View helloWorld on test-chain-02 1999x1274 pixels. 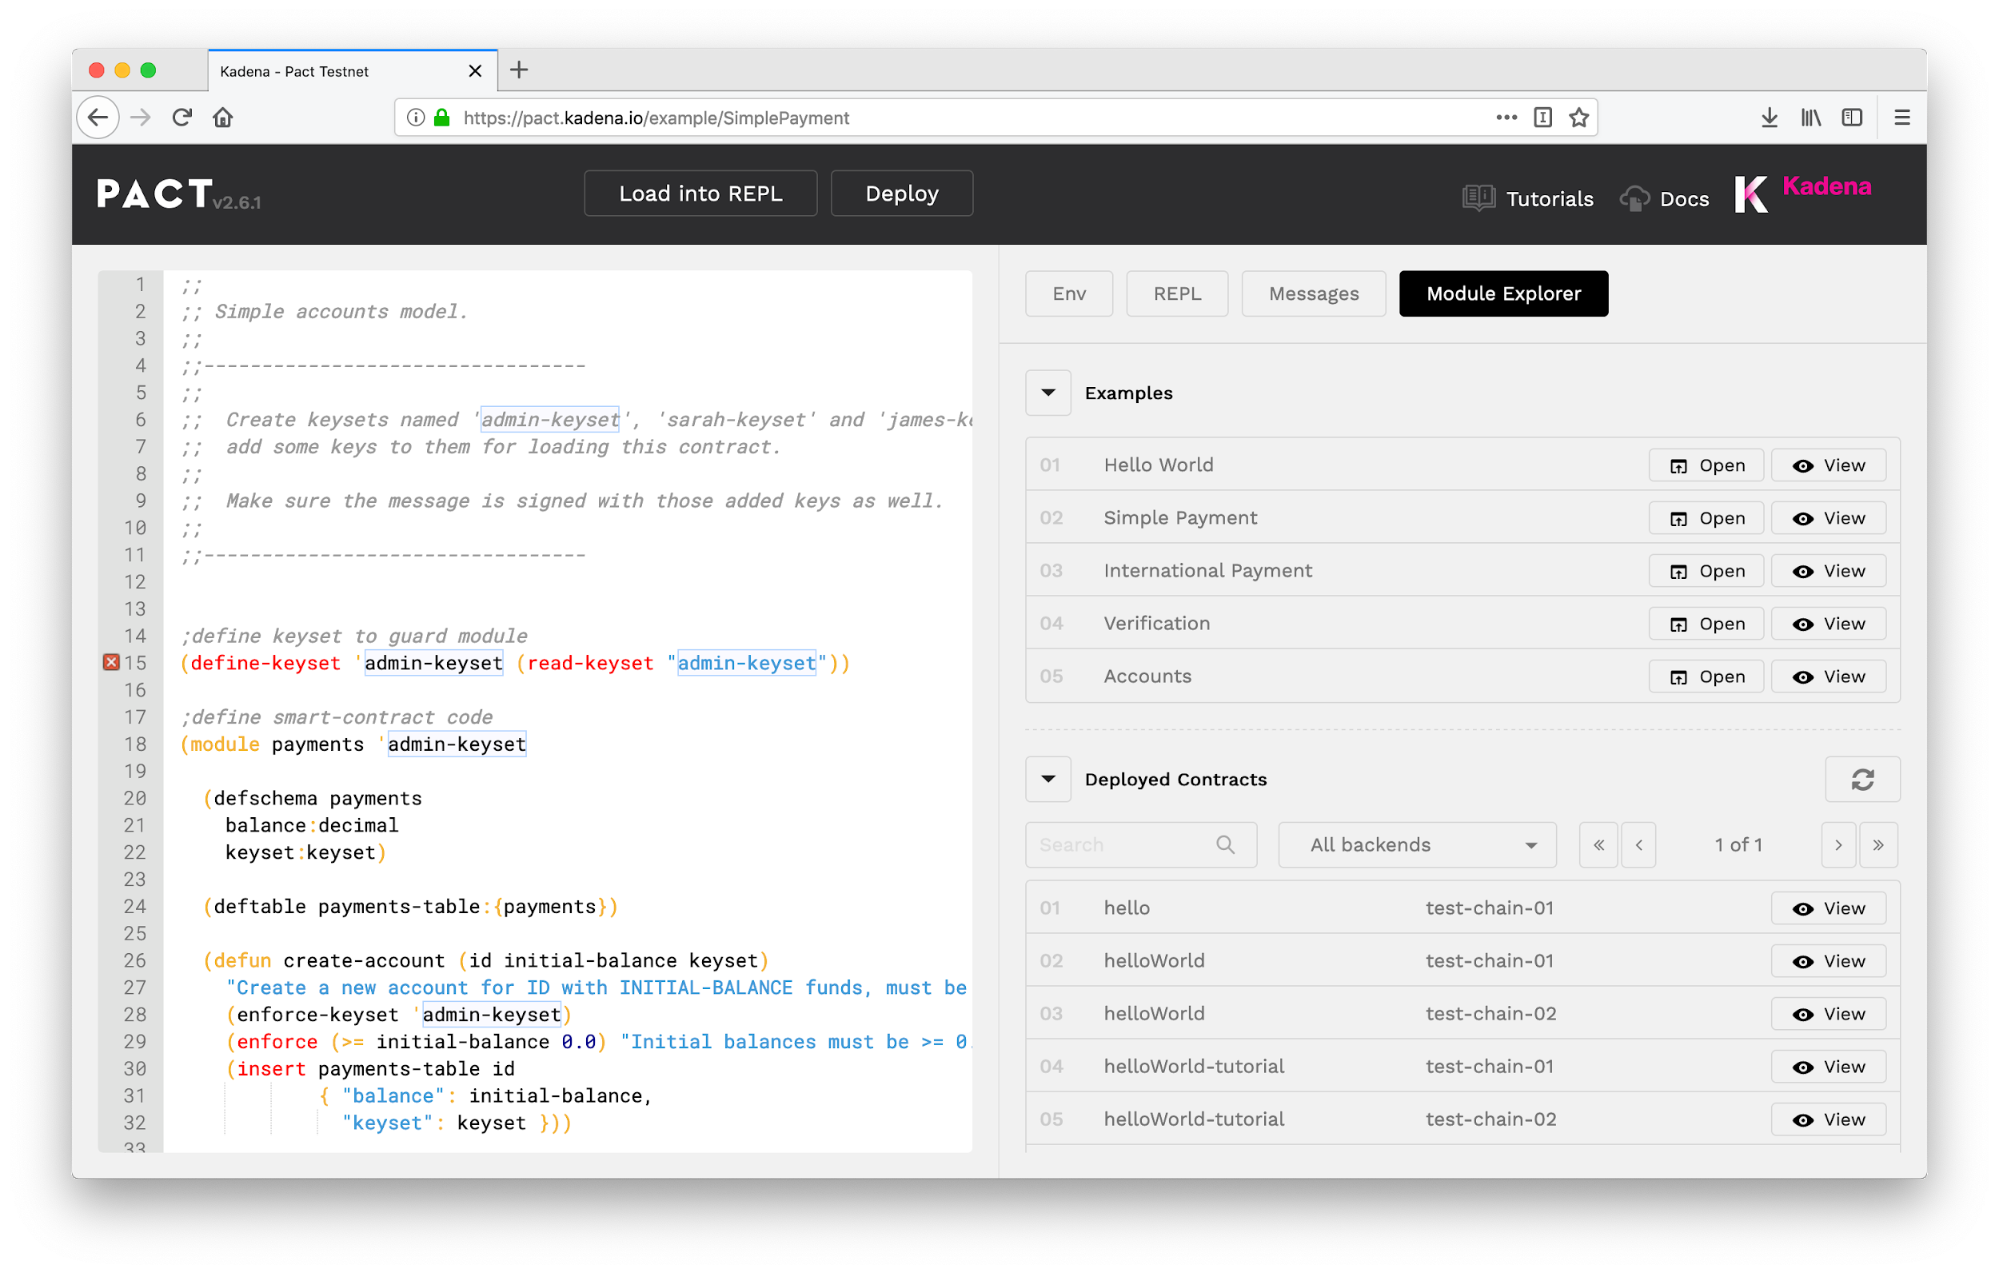1828,1014
